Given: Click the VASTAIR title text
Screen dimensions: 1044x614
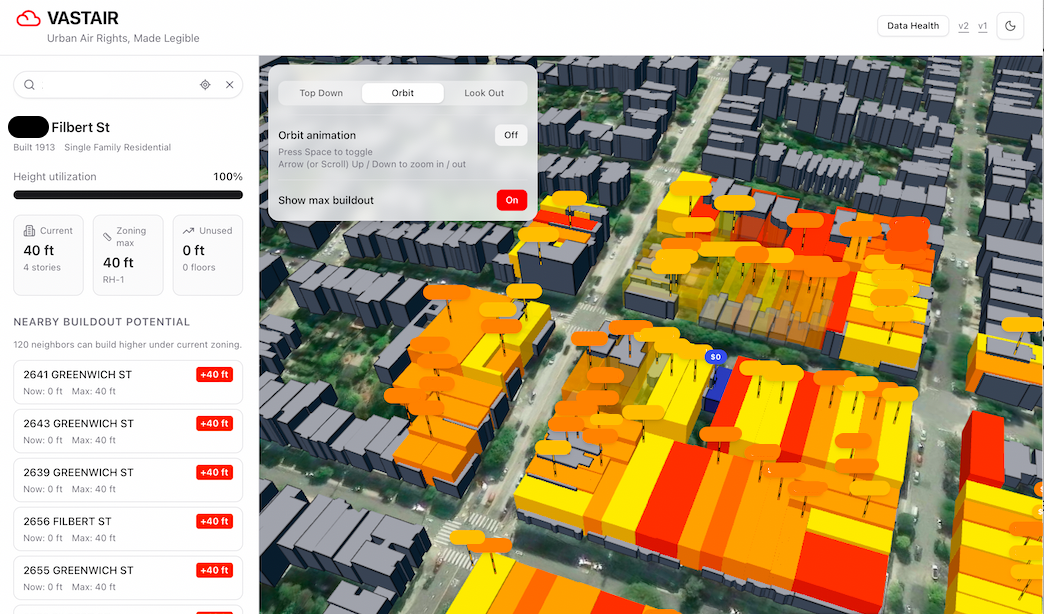Looking at the screenshot, I should (83, 18).
